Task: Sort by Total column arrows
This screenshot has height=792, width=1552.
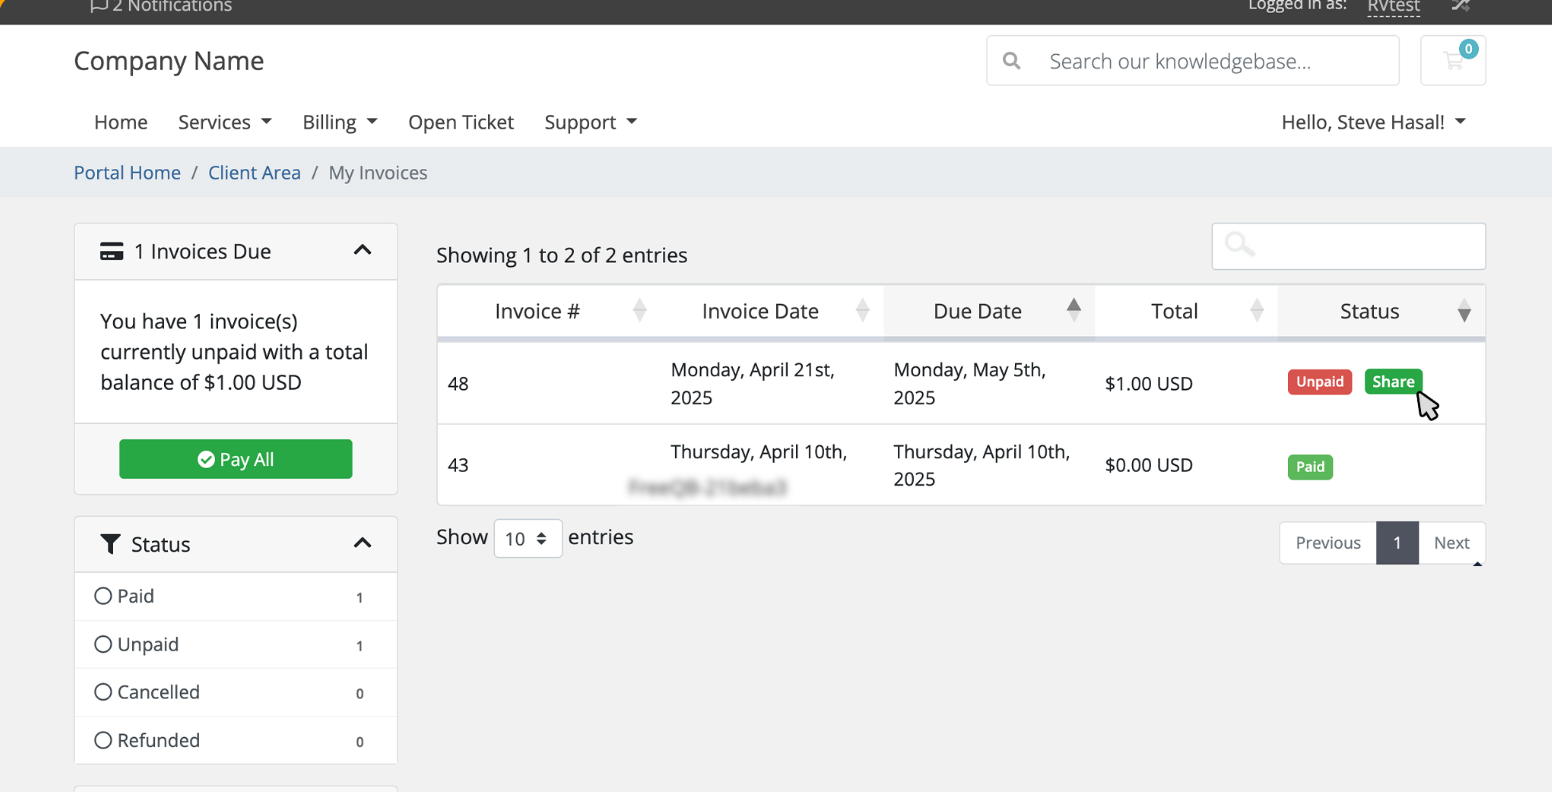Action: (1256, 311)
